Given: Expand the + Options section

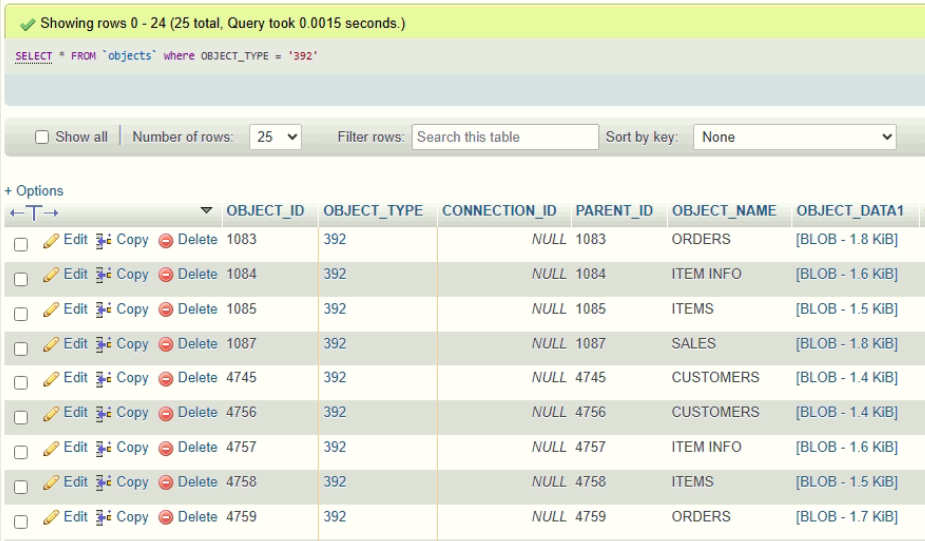Looking at the screenshot, I should pos(34,191).
